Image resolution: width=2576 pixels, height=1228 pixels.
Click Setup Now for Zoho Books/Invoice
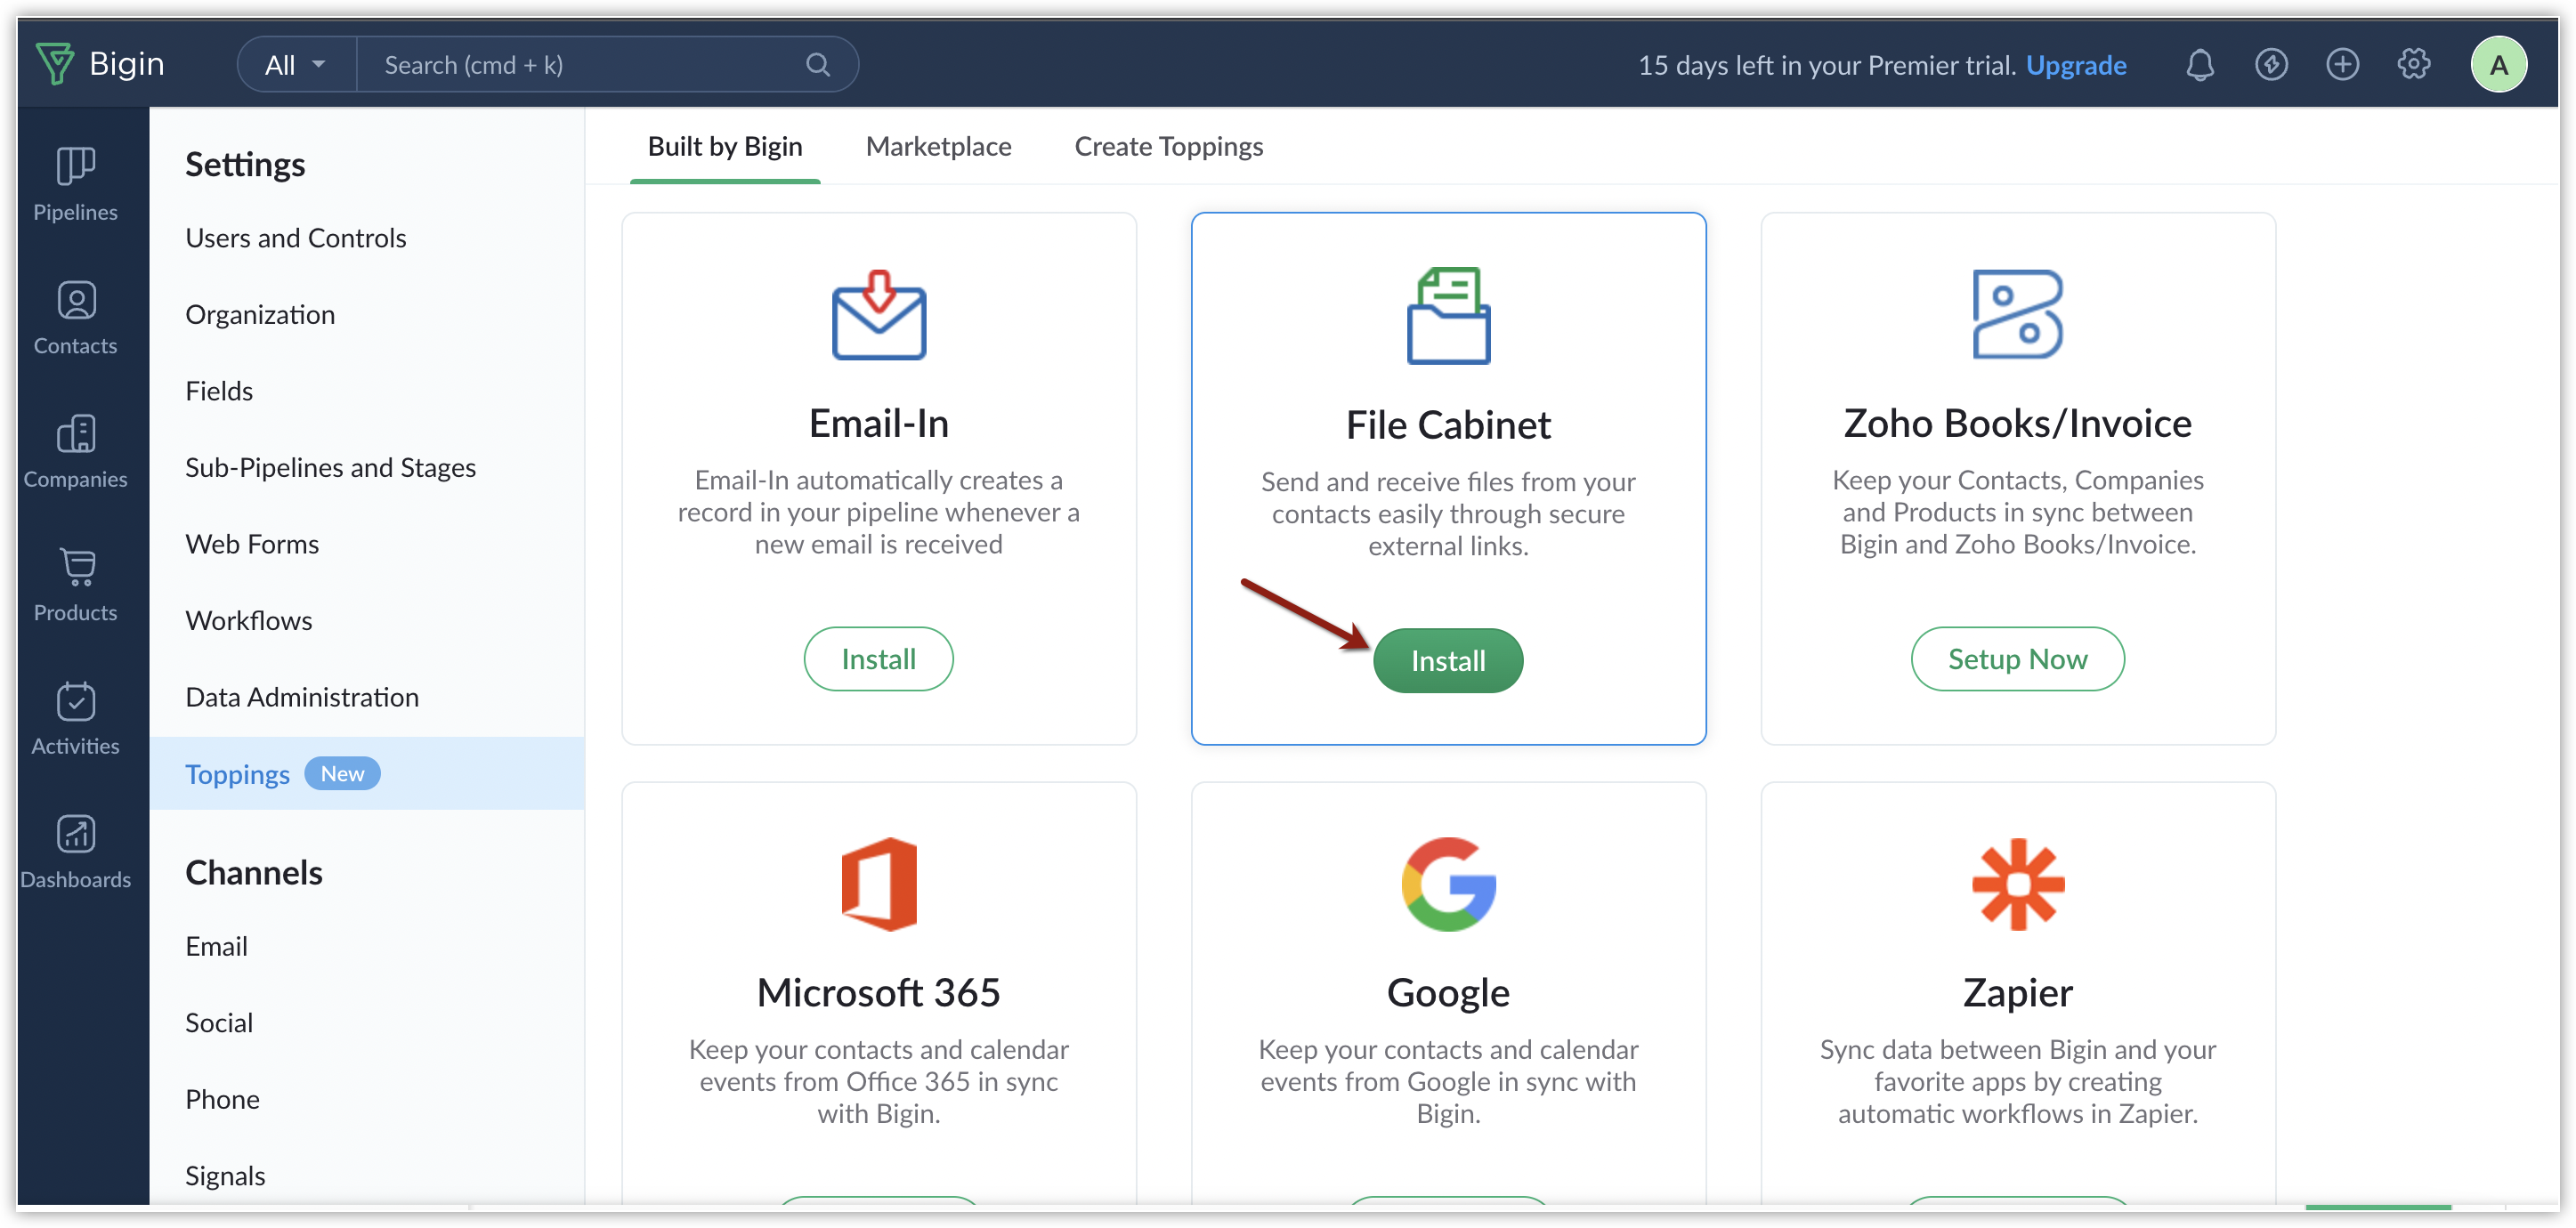click(2017, 659)
